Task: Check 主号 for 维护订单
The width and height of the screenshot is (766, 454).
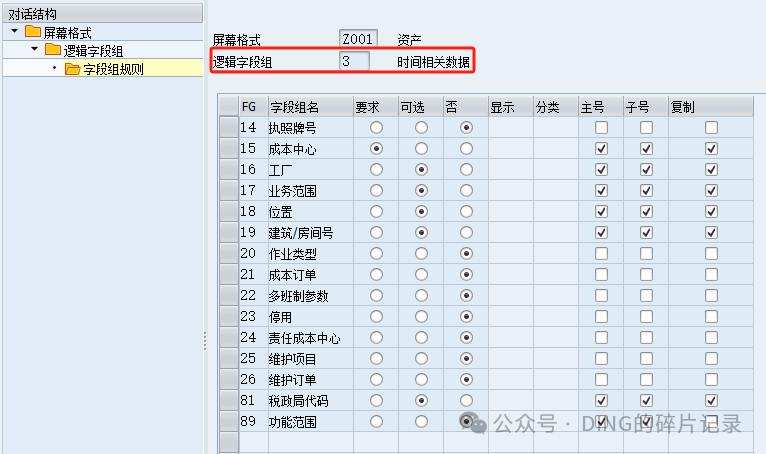Action: coord(601,380)
